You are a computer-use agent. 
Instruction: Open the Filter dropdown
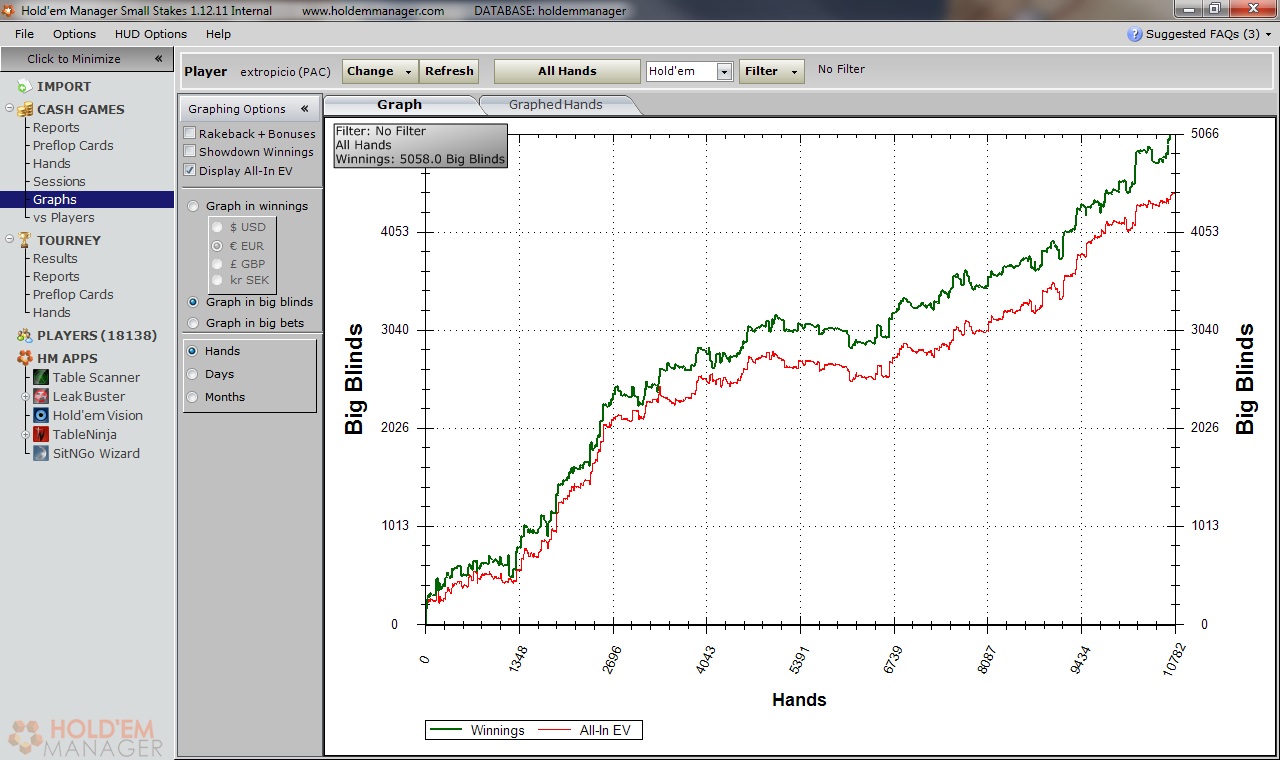click(x=771, y=71)
